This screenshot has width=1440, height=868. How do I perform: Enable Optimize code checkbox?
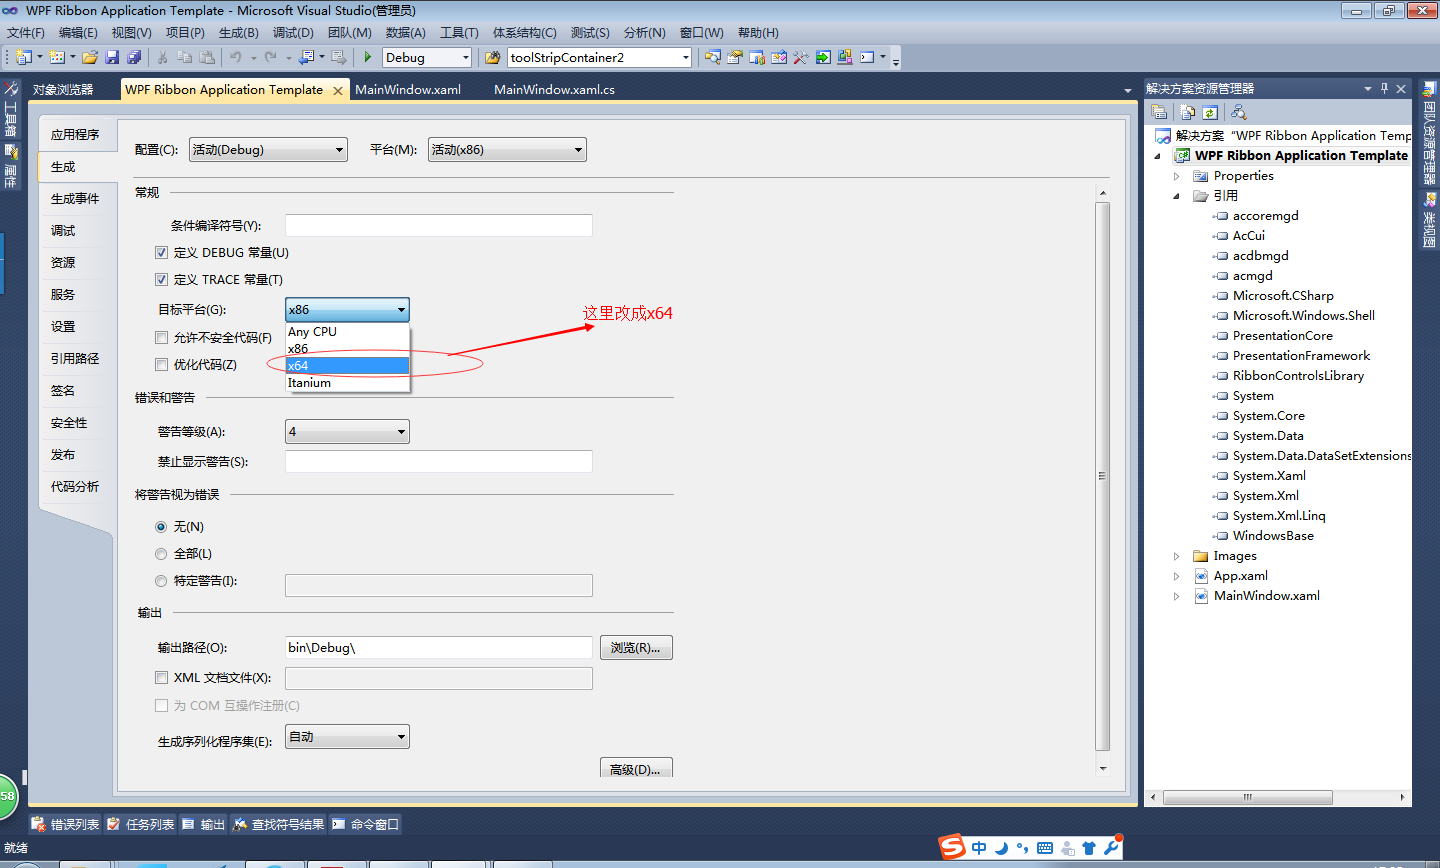tap(161, 365)
